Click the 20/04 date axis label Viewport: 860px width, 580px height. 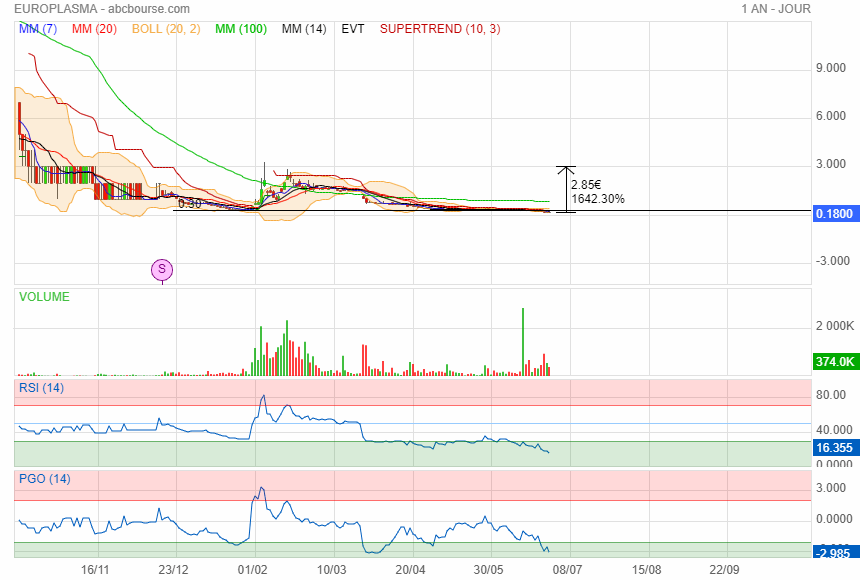pos(410,570)
